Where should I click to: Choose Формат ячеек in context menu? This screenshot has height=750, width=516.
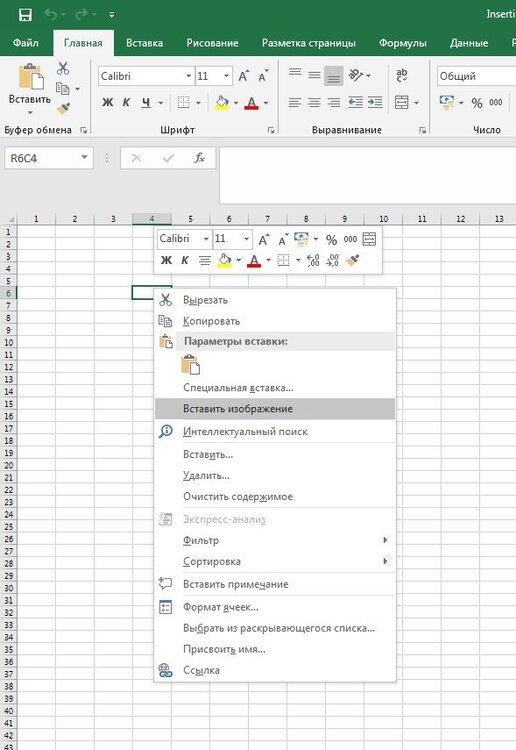point(275,607)
